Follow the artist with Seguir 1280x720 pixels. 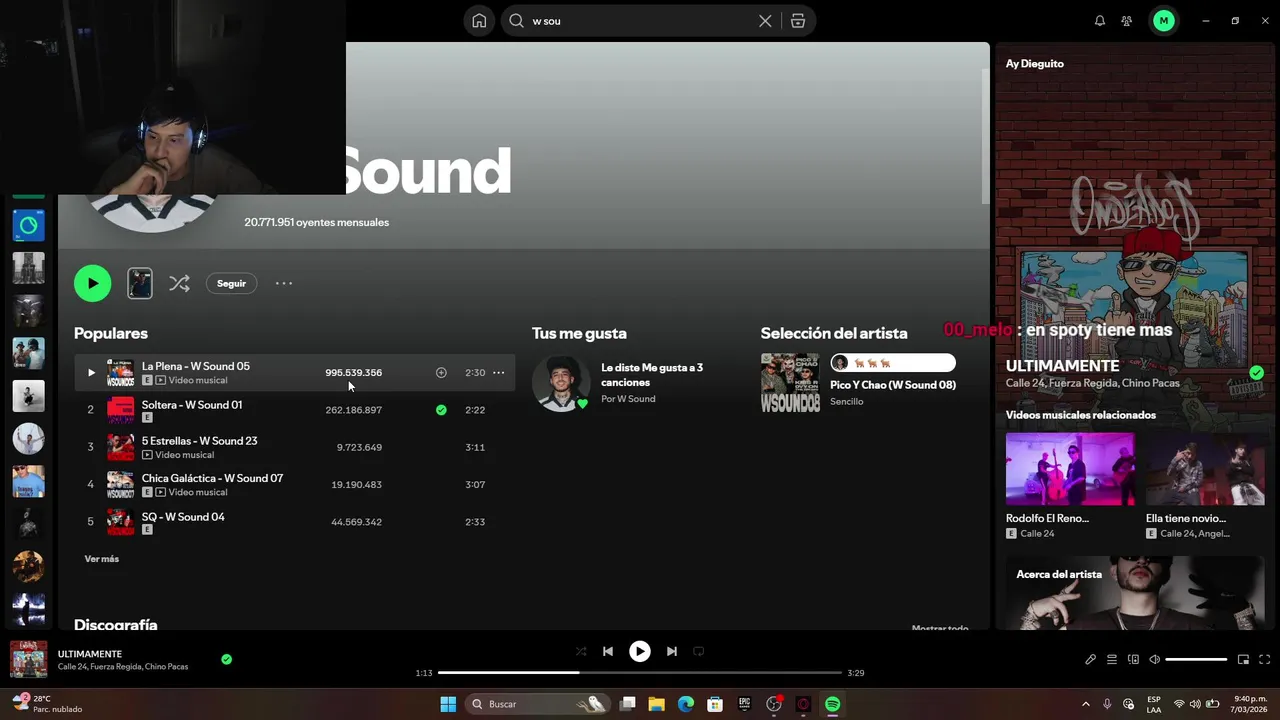coord(231,284)
